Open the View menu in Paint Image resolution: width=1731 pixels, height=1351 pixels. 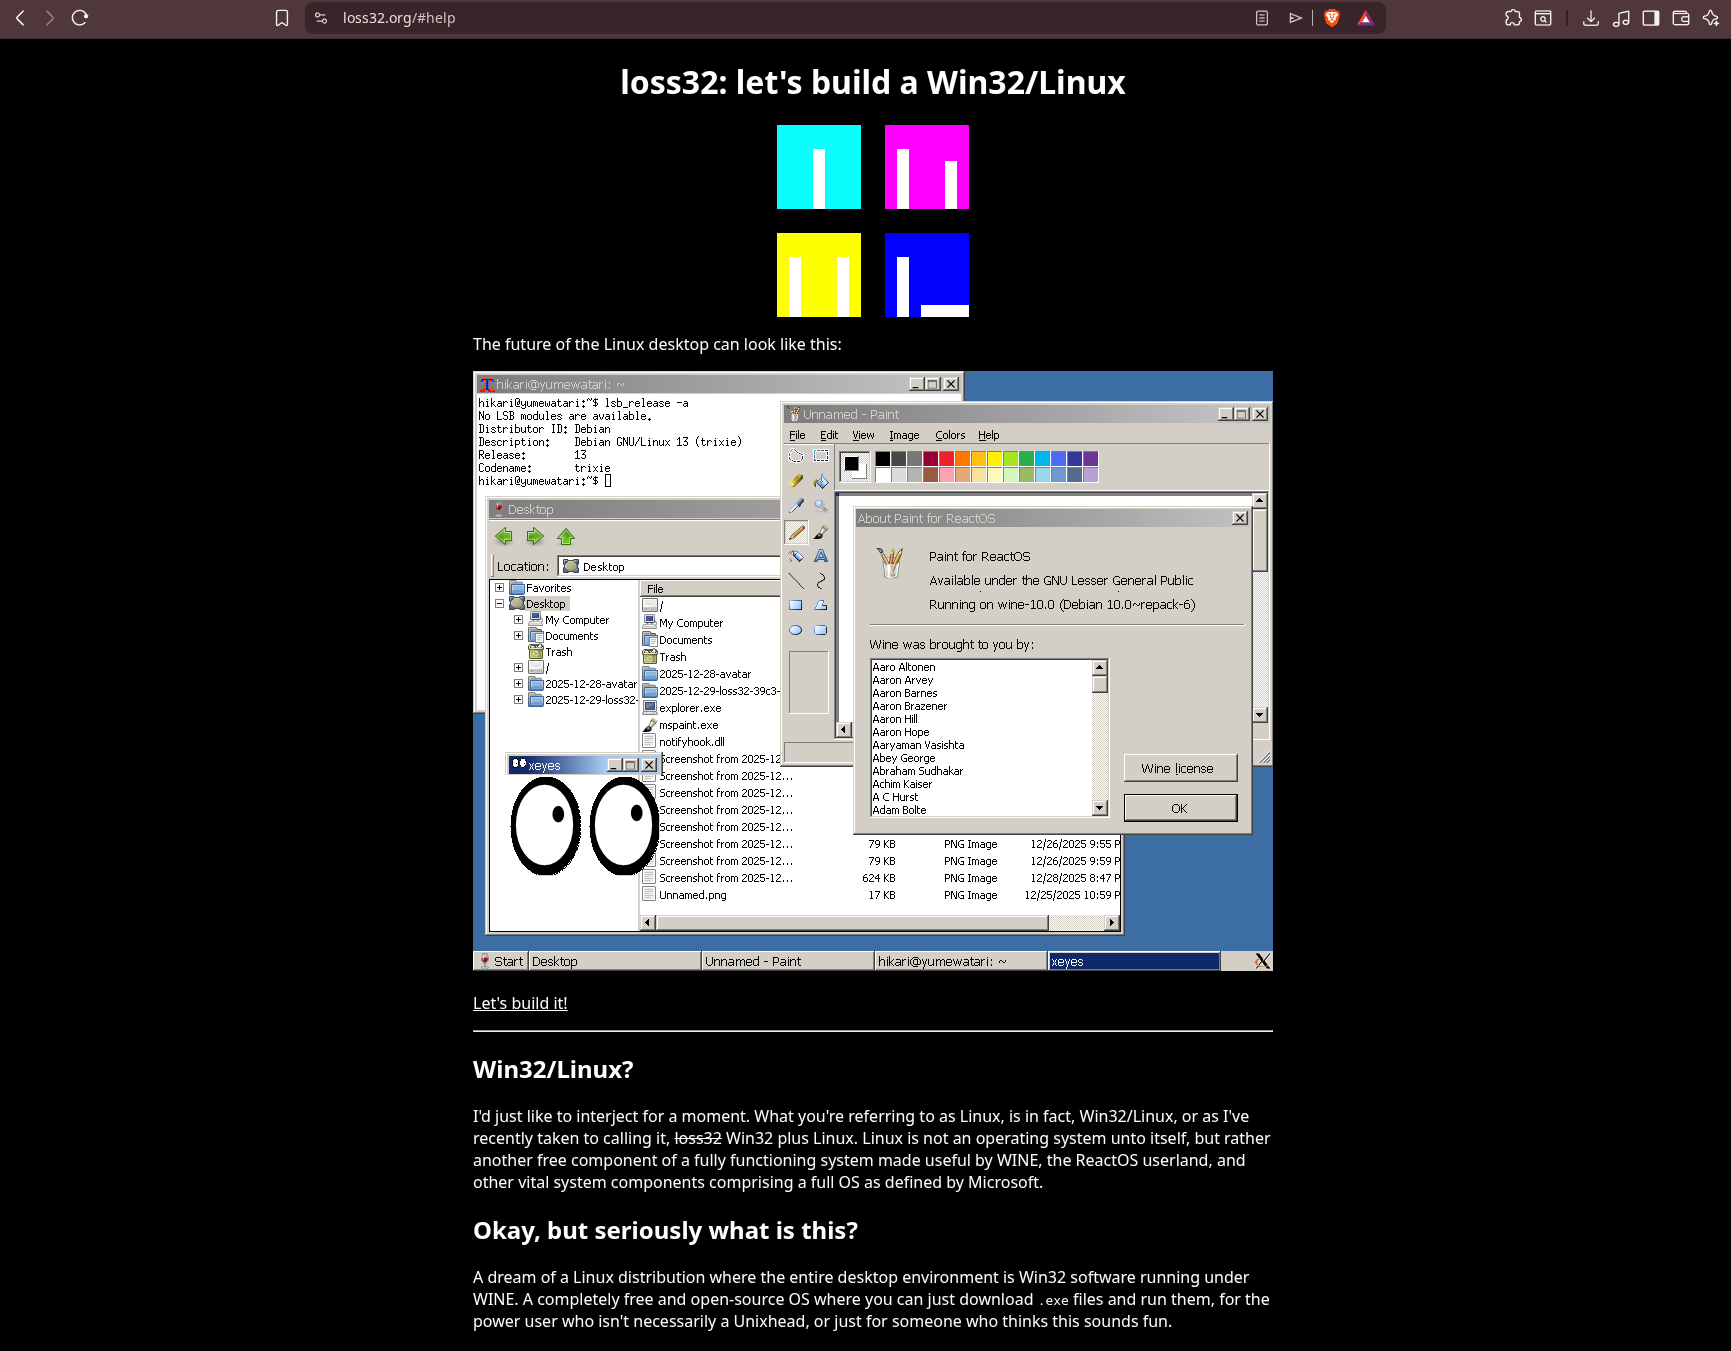click(x=863, y=435)
